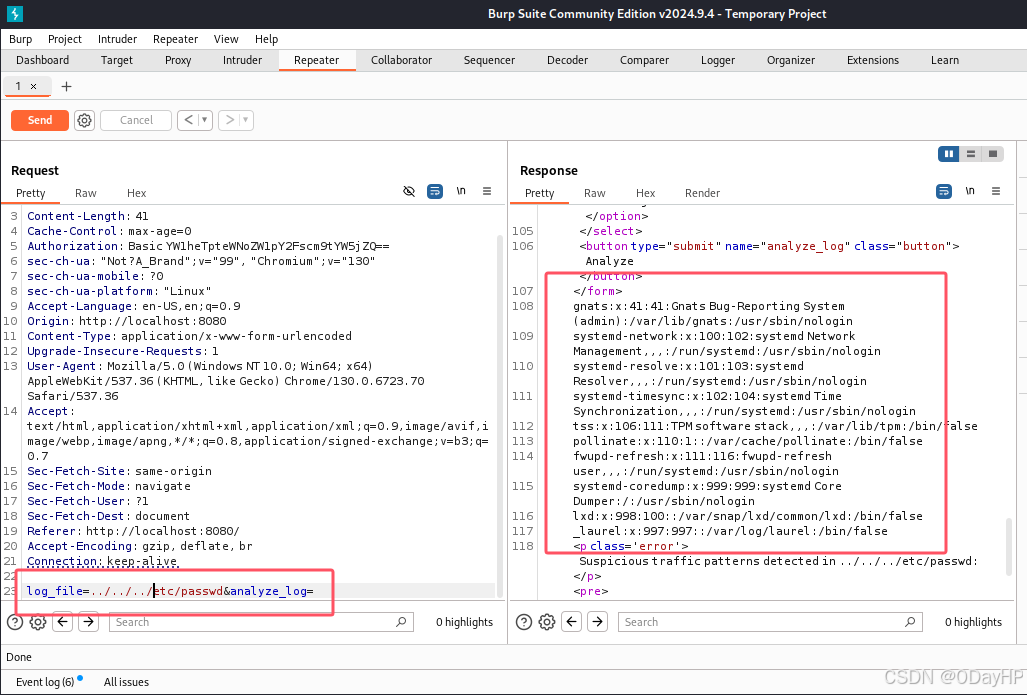Click the log_file parameter line in request
1027x695 pixels.
coord(170,591)
